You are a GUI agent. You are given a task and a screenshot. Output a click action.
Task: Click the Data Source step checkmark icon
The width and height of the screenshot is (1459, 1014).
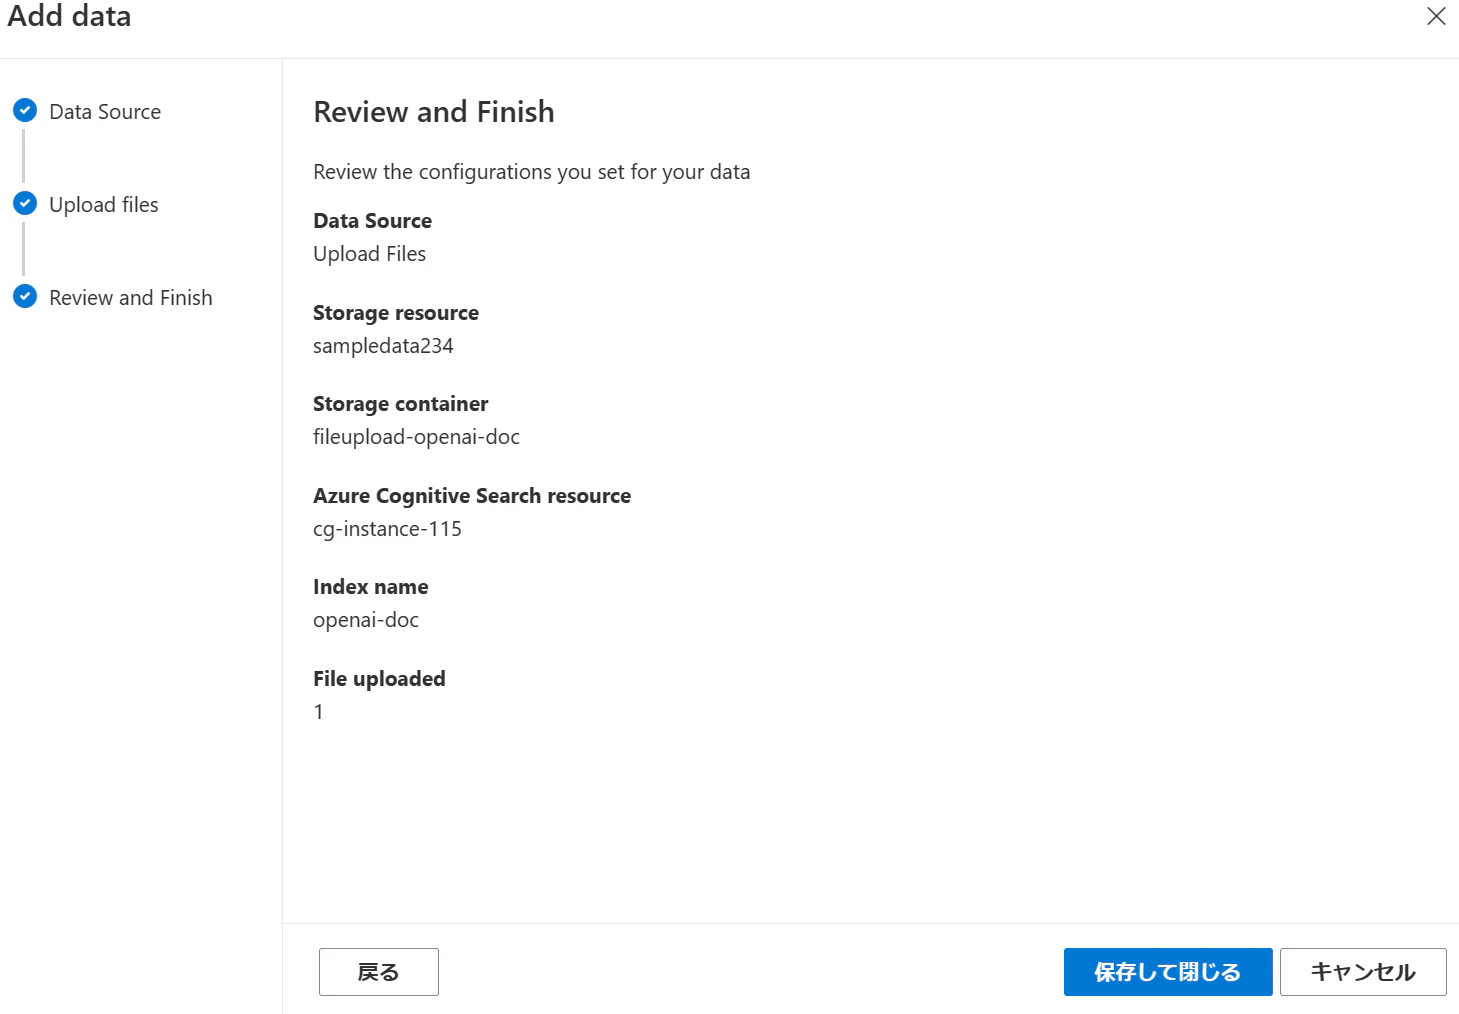(25, 110)
